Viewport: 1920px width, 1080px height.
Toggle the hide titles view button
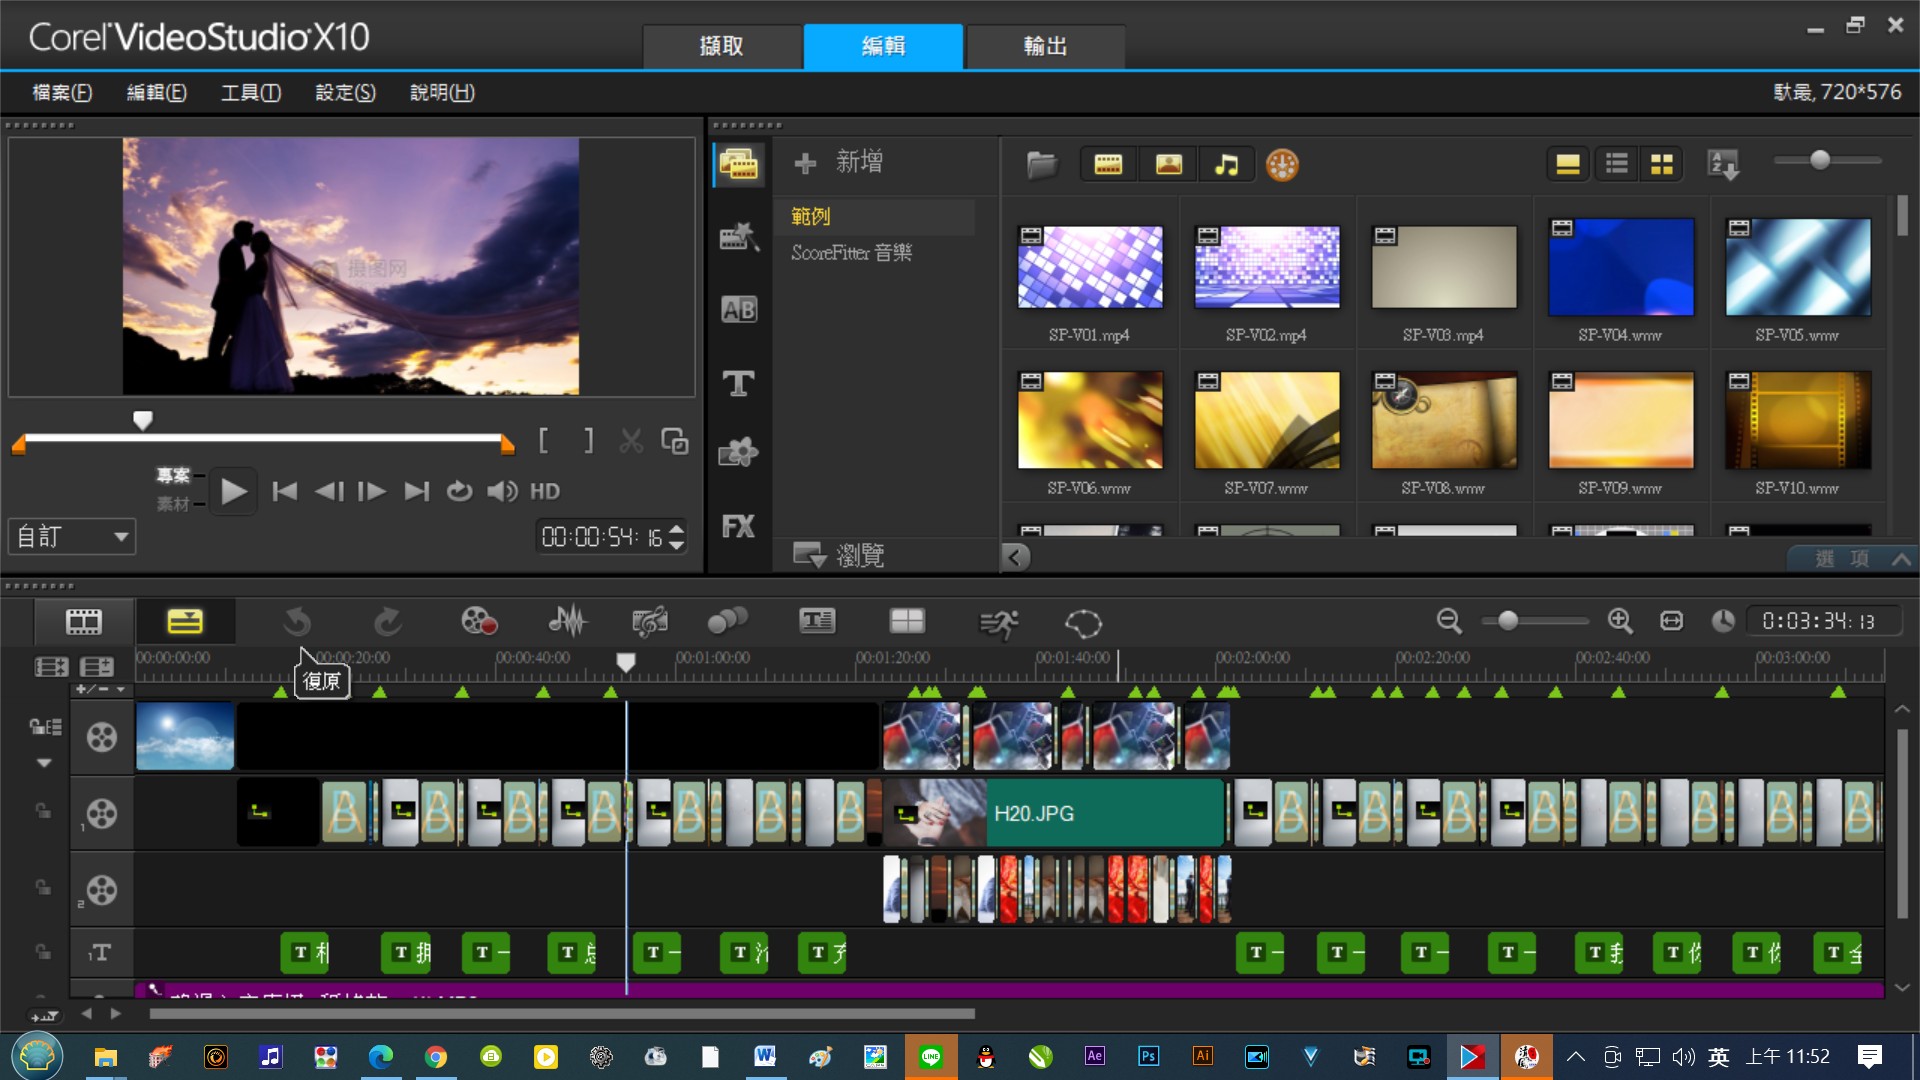1568,164
